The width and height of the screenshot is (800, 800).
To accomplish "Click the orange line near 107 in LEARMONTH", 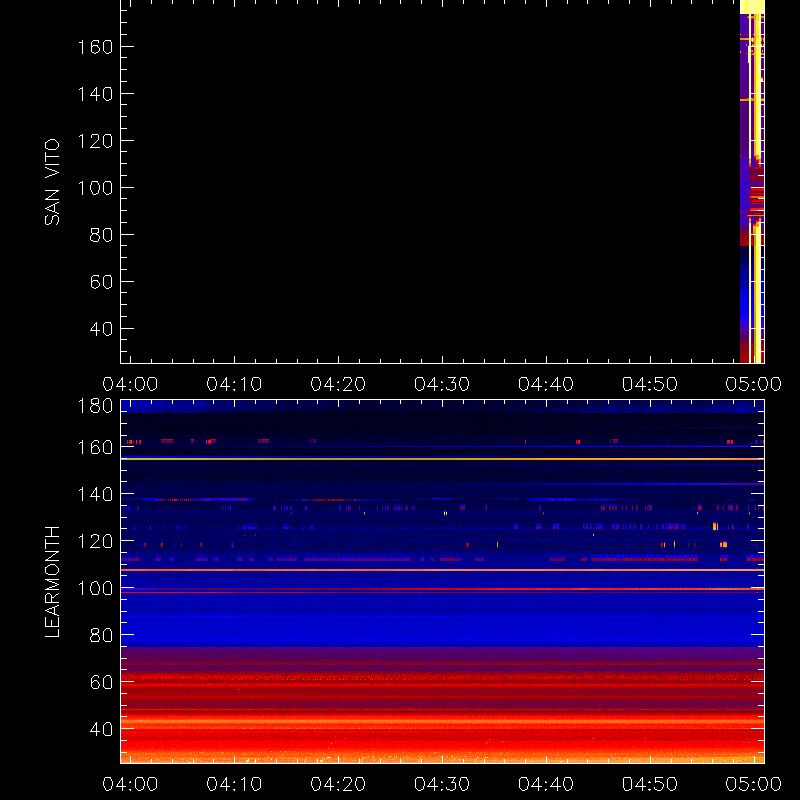I will (442, 570).
